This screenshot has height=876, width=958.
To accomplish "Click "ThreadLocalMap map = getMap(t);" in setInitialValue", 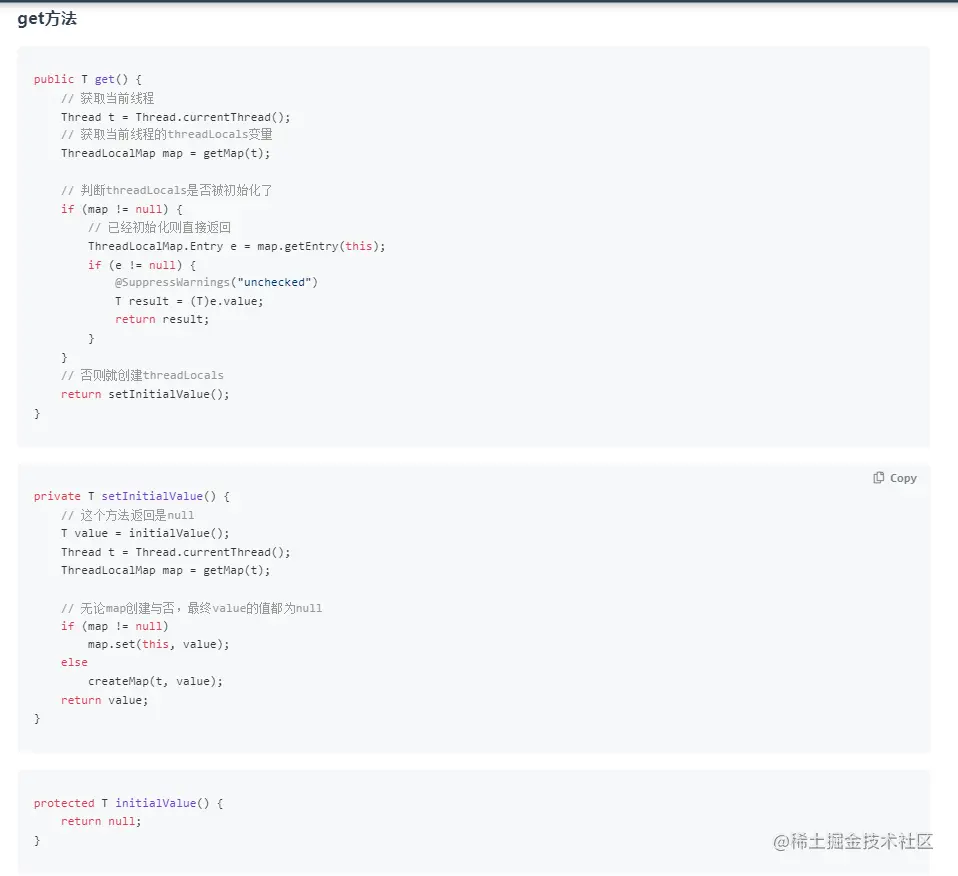I will click(x=165, y=571).
